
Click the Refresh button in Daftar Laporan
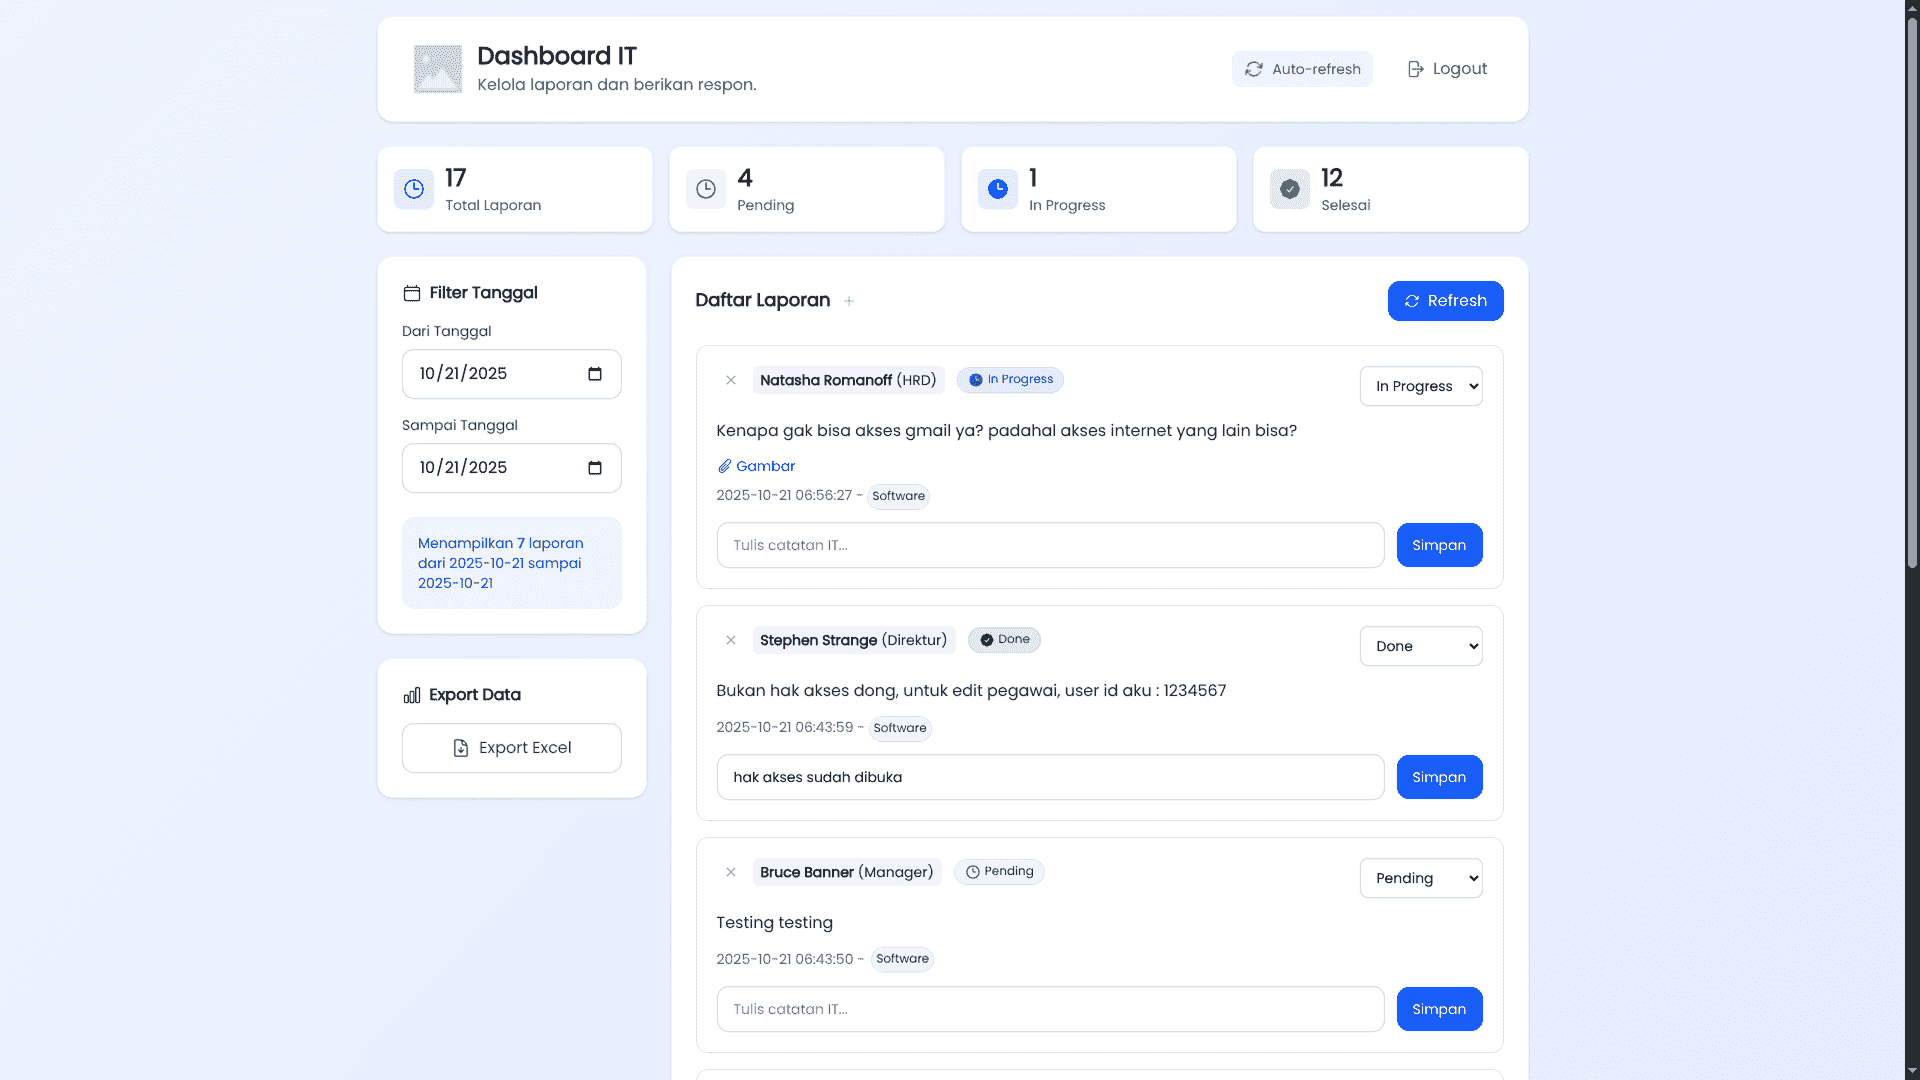(x=1445, y=300)
